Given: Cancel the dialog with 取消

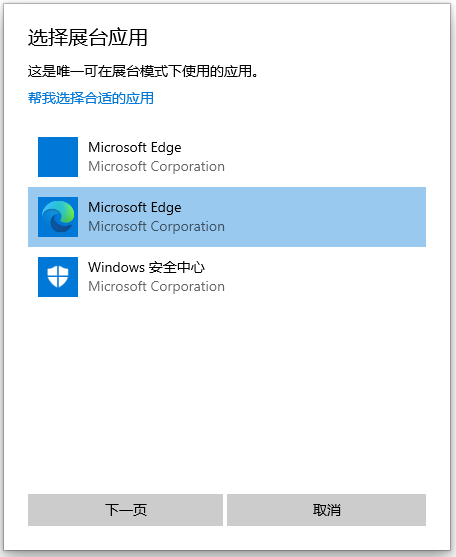Looking at the screenshot, I should pyautogui.click(x=326, y=510).
